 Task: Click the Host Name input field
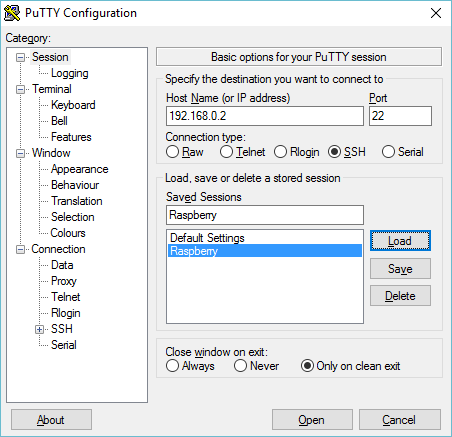[265, 116]
